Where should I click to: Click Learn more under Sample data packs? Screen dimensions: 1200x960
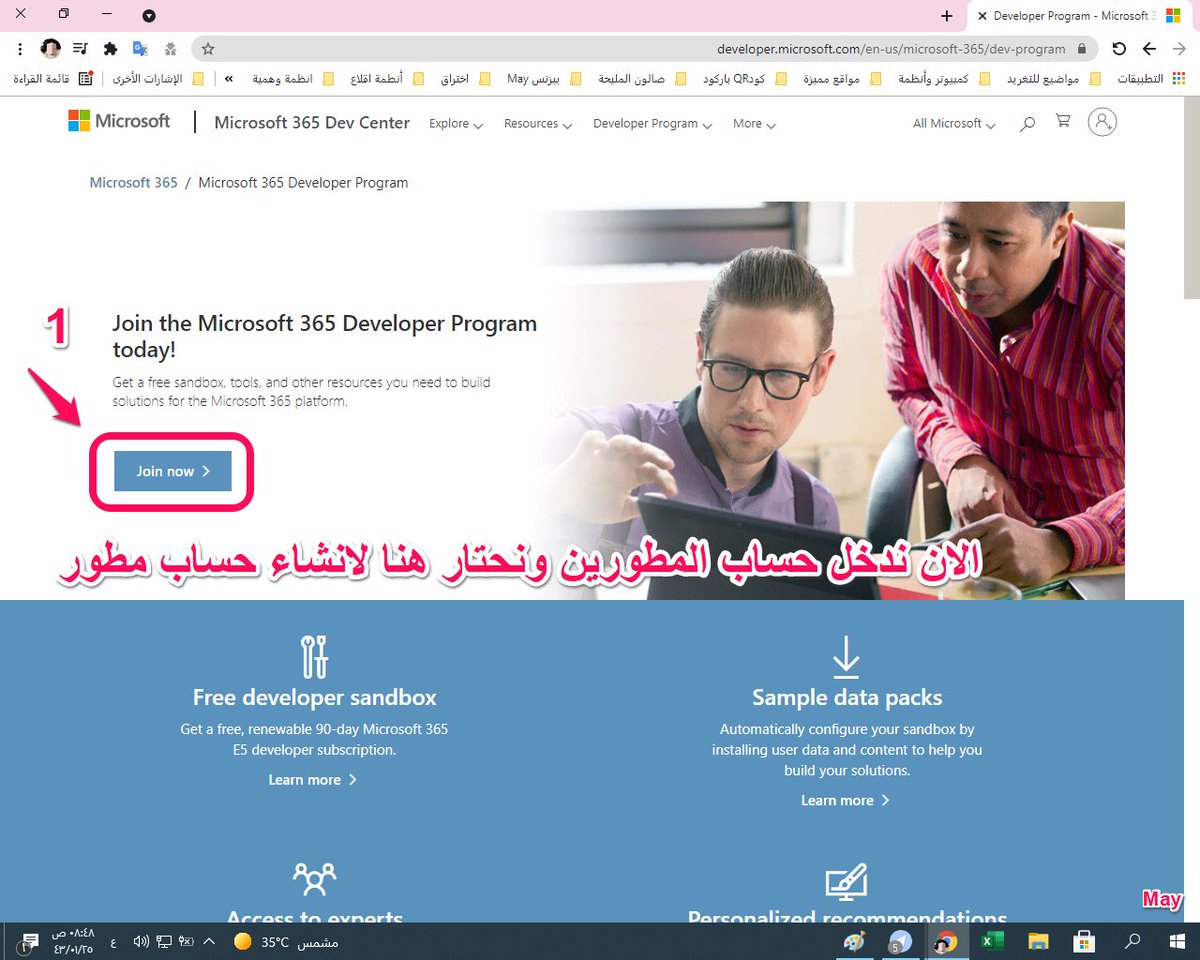point(845,801)
